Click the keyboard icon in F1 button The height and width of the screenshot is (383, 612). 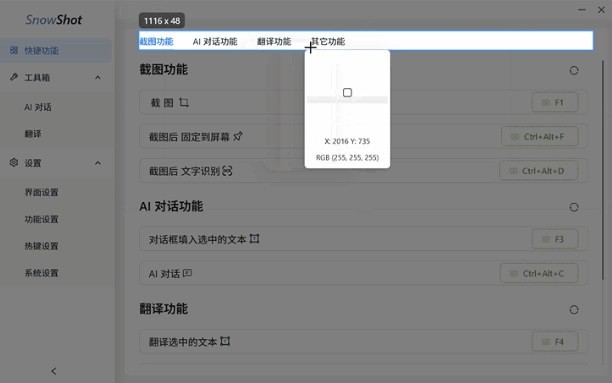click(546, 102)
